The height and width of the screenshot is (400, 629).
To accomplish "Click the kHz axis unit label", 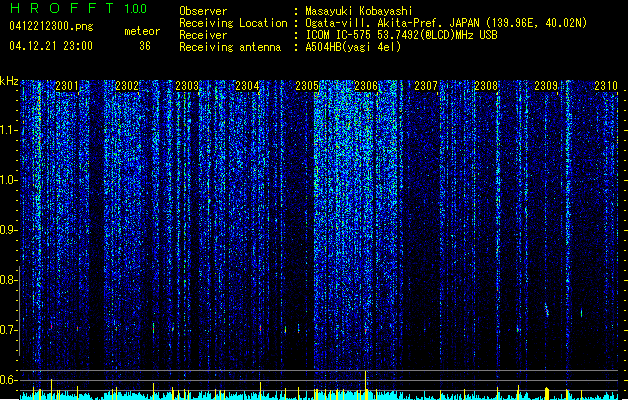I will pyautogui.click(x=9, y=81).
